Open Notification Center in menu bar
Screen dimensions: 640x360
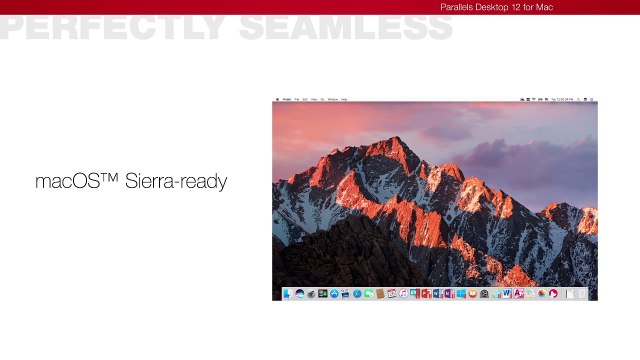pos(591,99)
